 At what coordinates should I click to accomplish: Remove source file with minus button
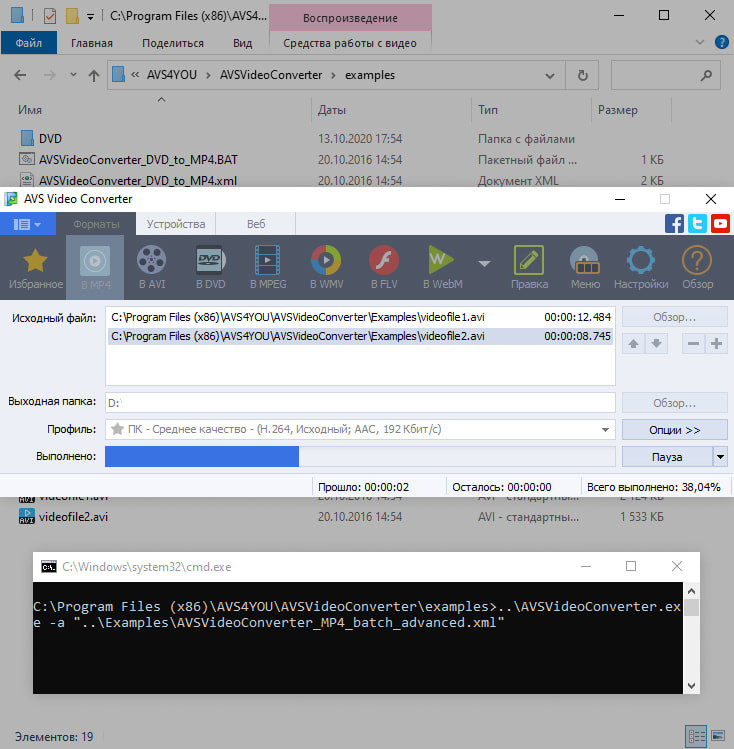tap(693, 343)
